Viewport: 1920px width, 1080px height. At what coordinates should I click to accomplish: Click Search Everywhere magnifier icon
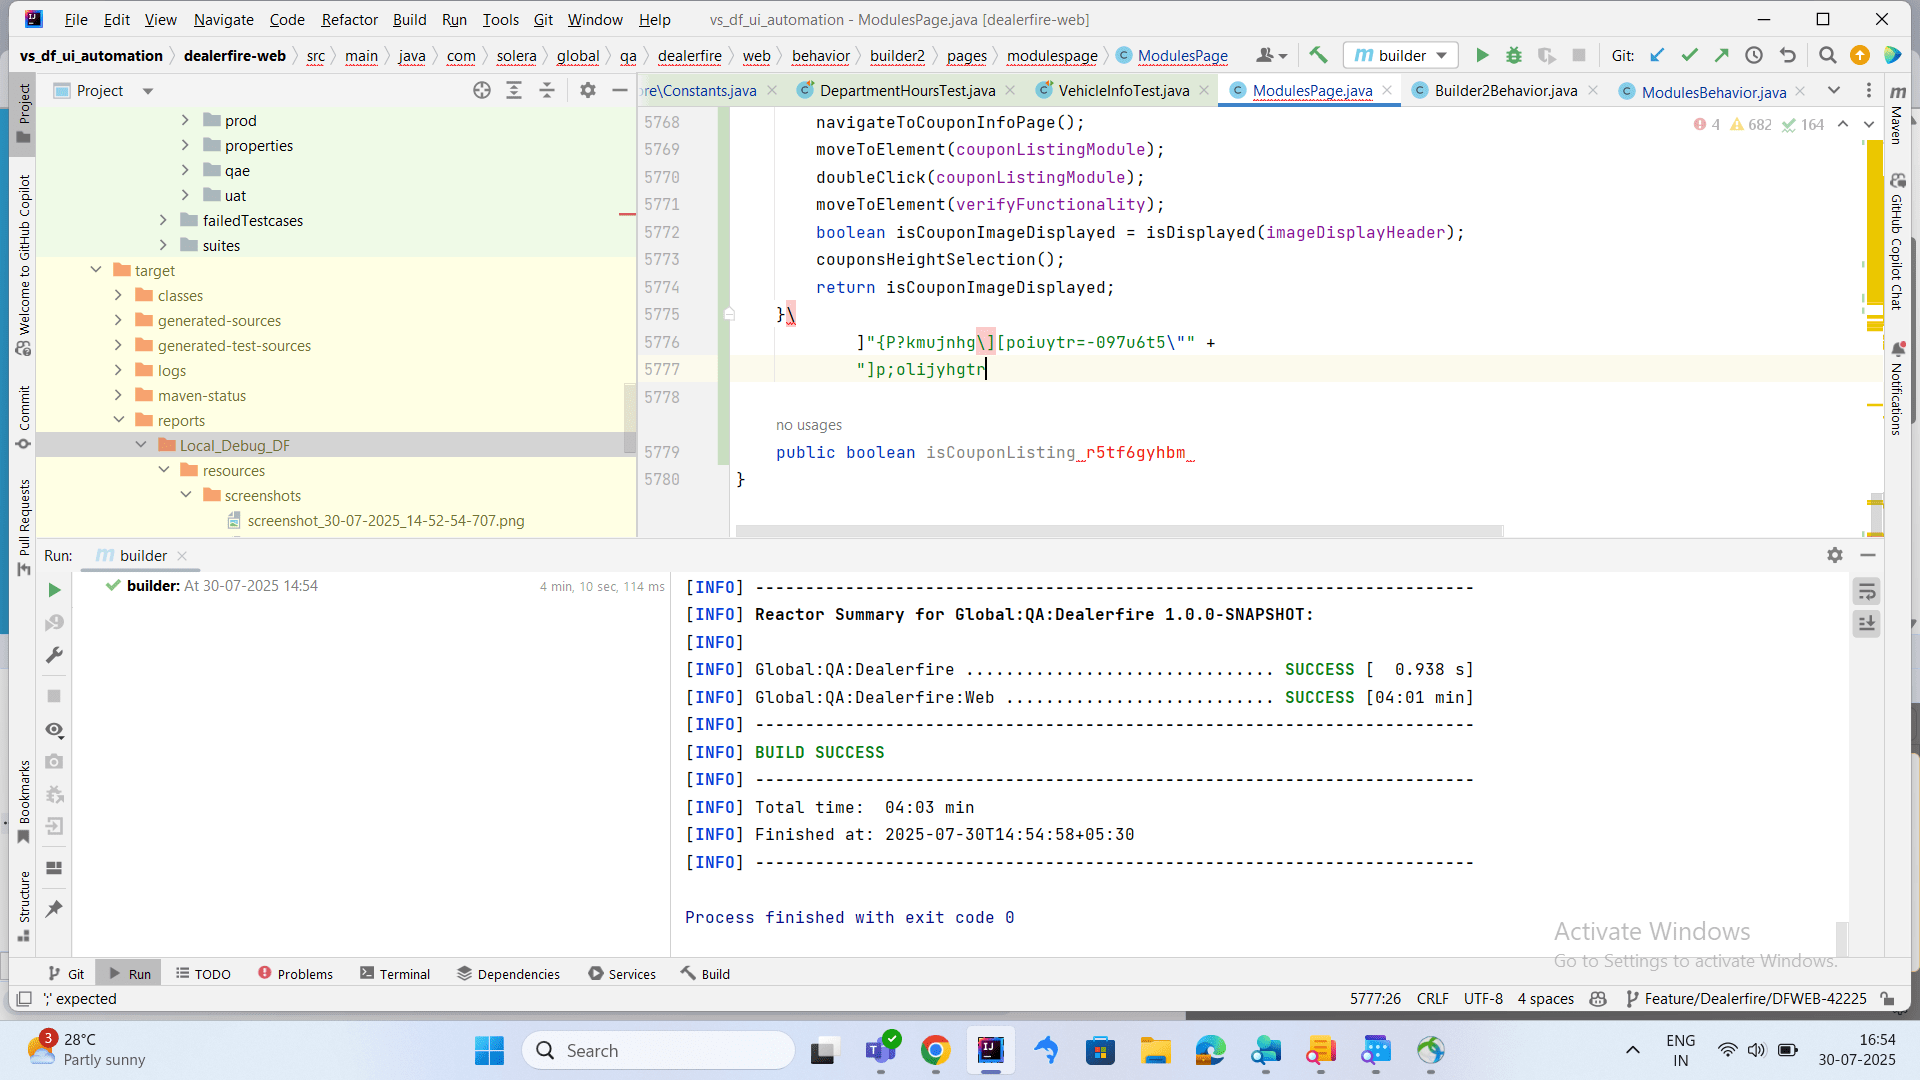pyautogui.click(x=1827, y=56)
